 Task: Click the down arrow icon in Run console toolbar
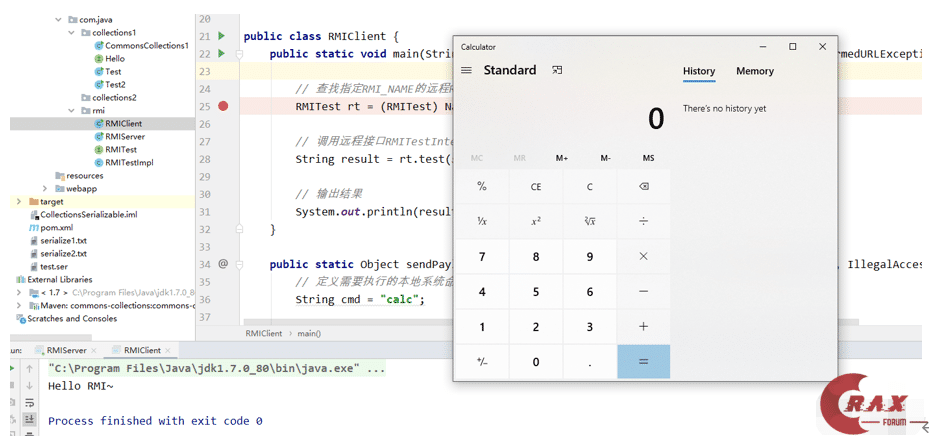29,386
